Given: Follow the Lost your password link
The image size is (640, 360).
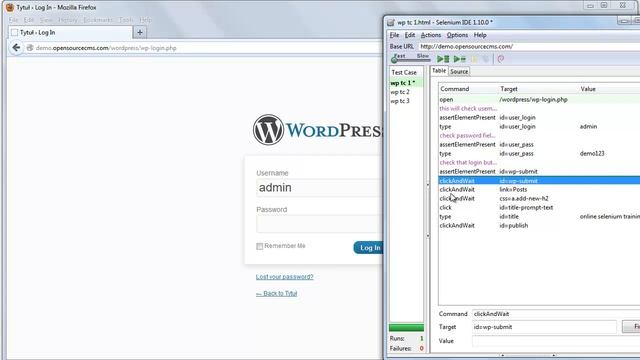Looking at the screenshot, I should coord(284,277).
